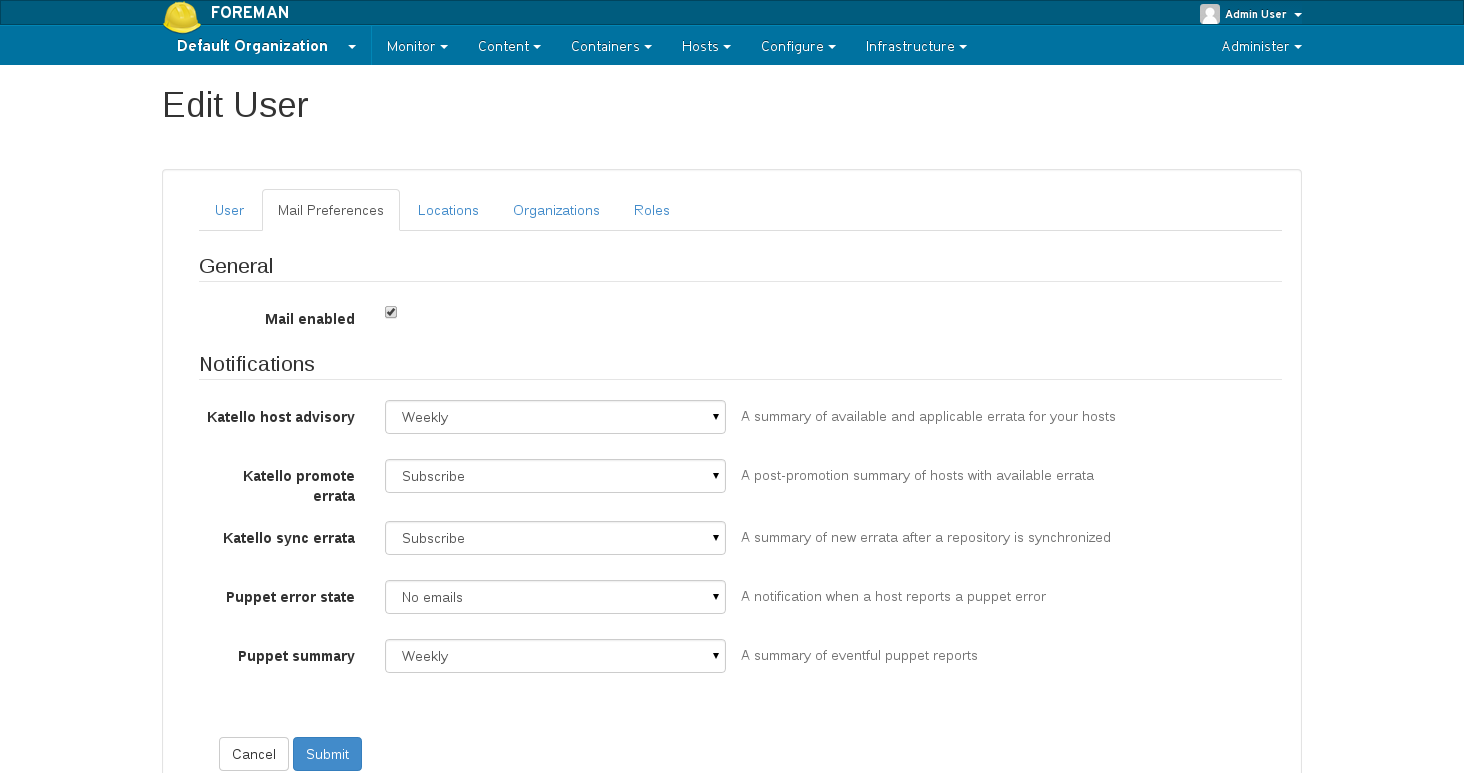The width and height of the screenshot is (1464, 773).
Task: Click the Katello sync errata label
Action: coord(289,538)
